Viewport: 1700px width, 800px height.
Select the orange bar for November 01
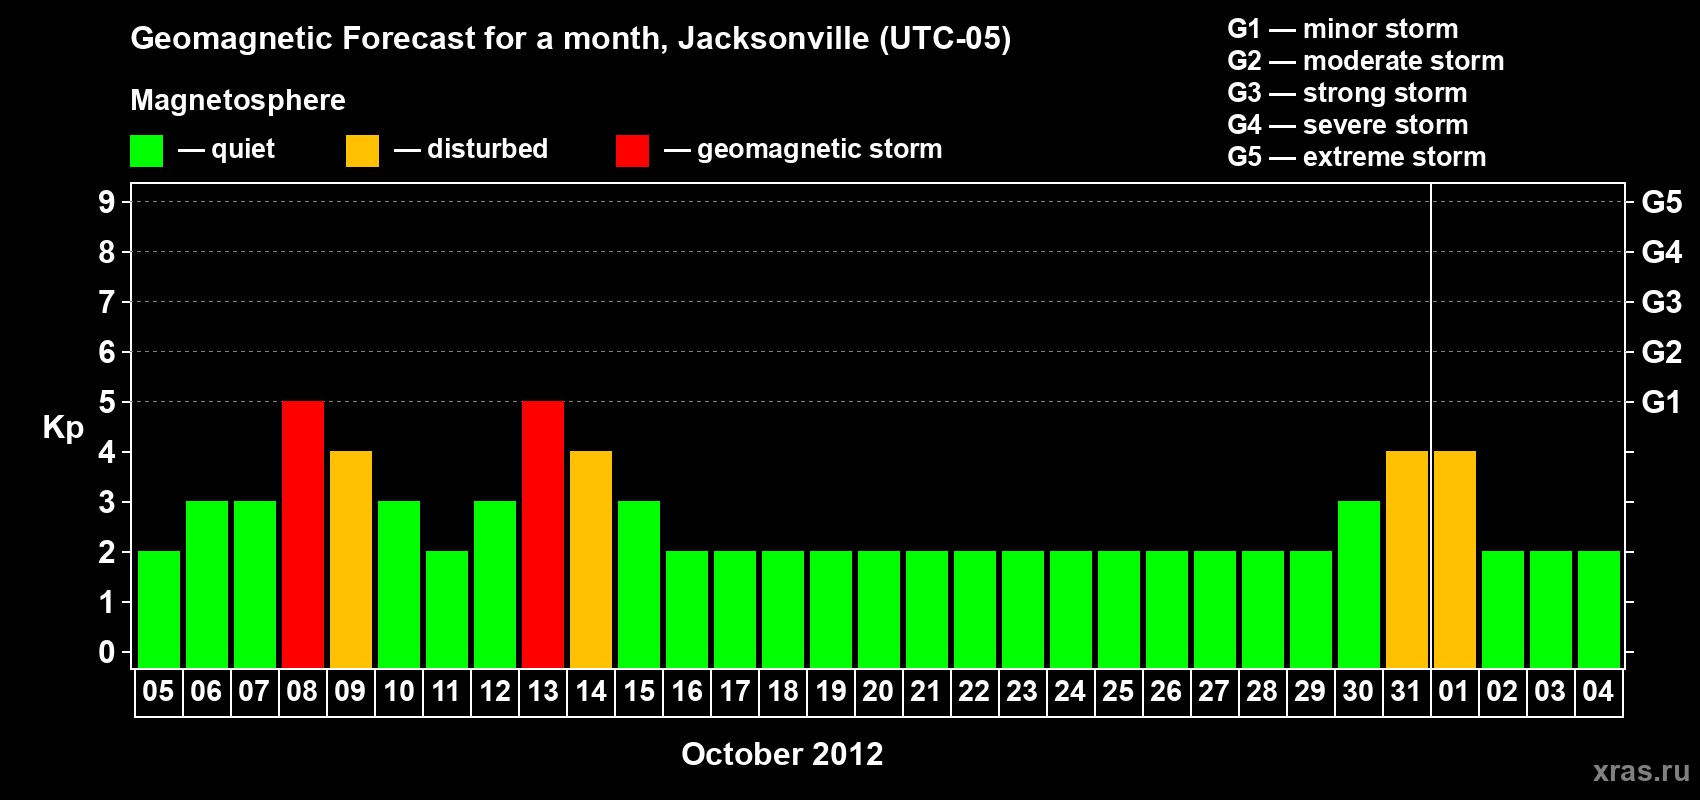pyautogui.click(x=1455, y=559)
